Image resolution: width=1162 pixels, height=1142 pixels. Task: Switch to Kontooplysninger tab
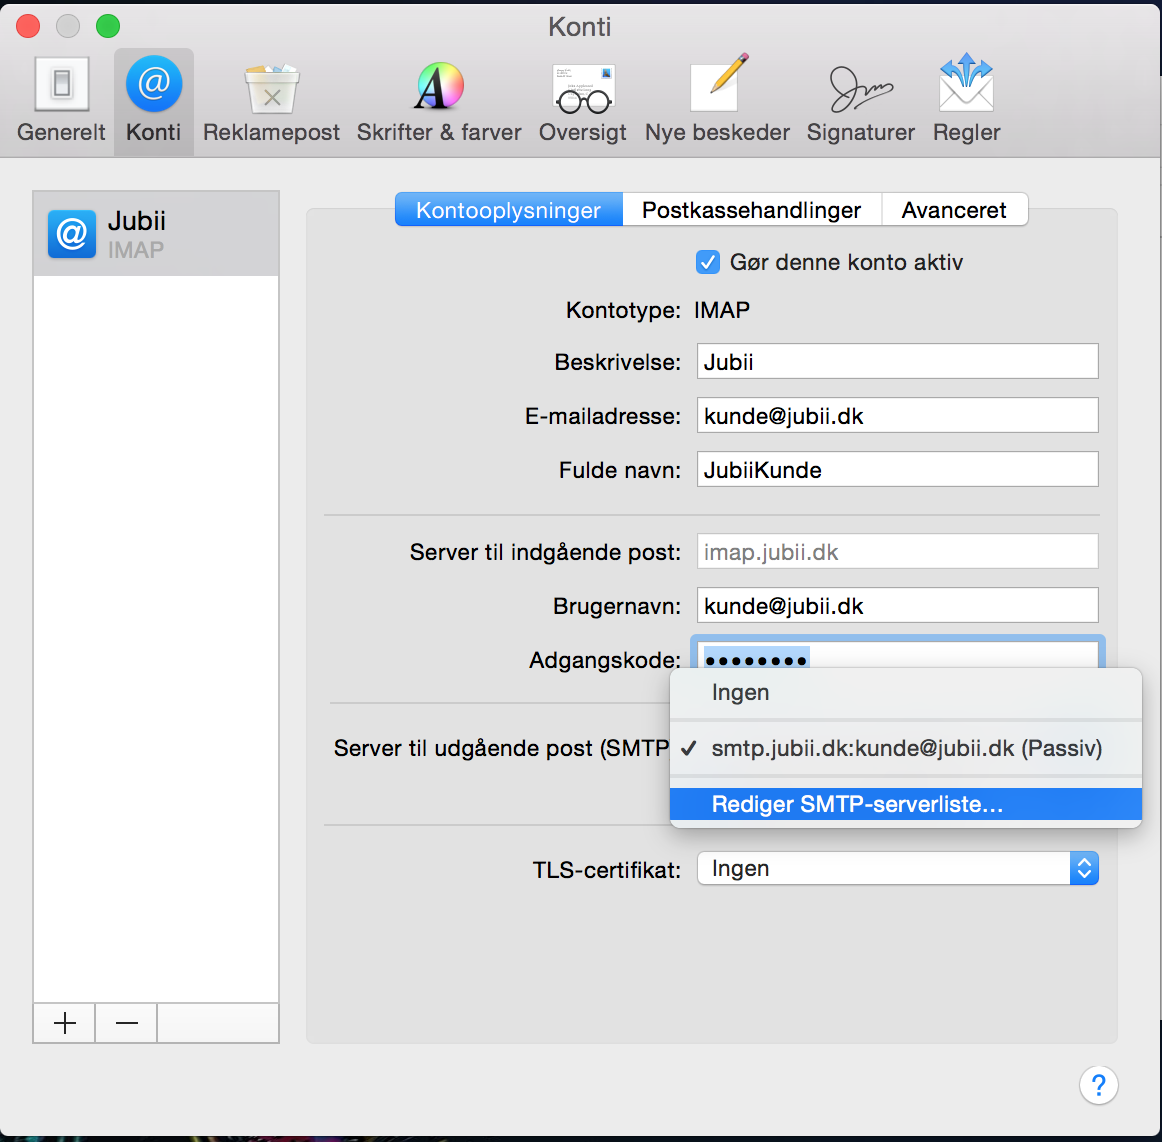(508, 210)
